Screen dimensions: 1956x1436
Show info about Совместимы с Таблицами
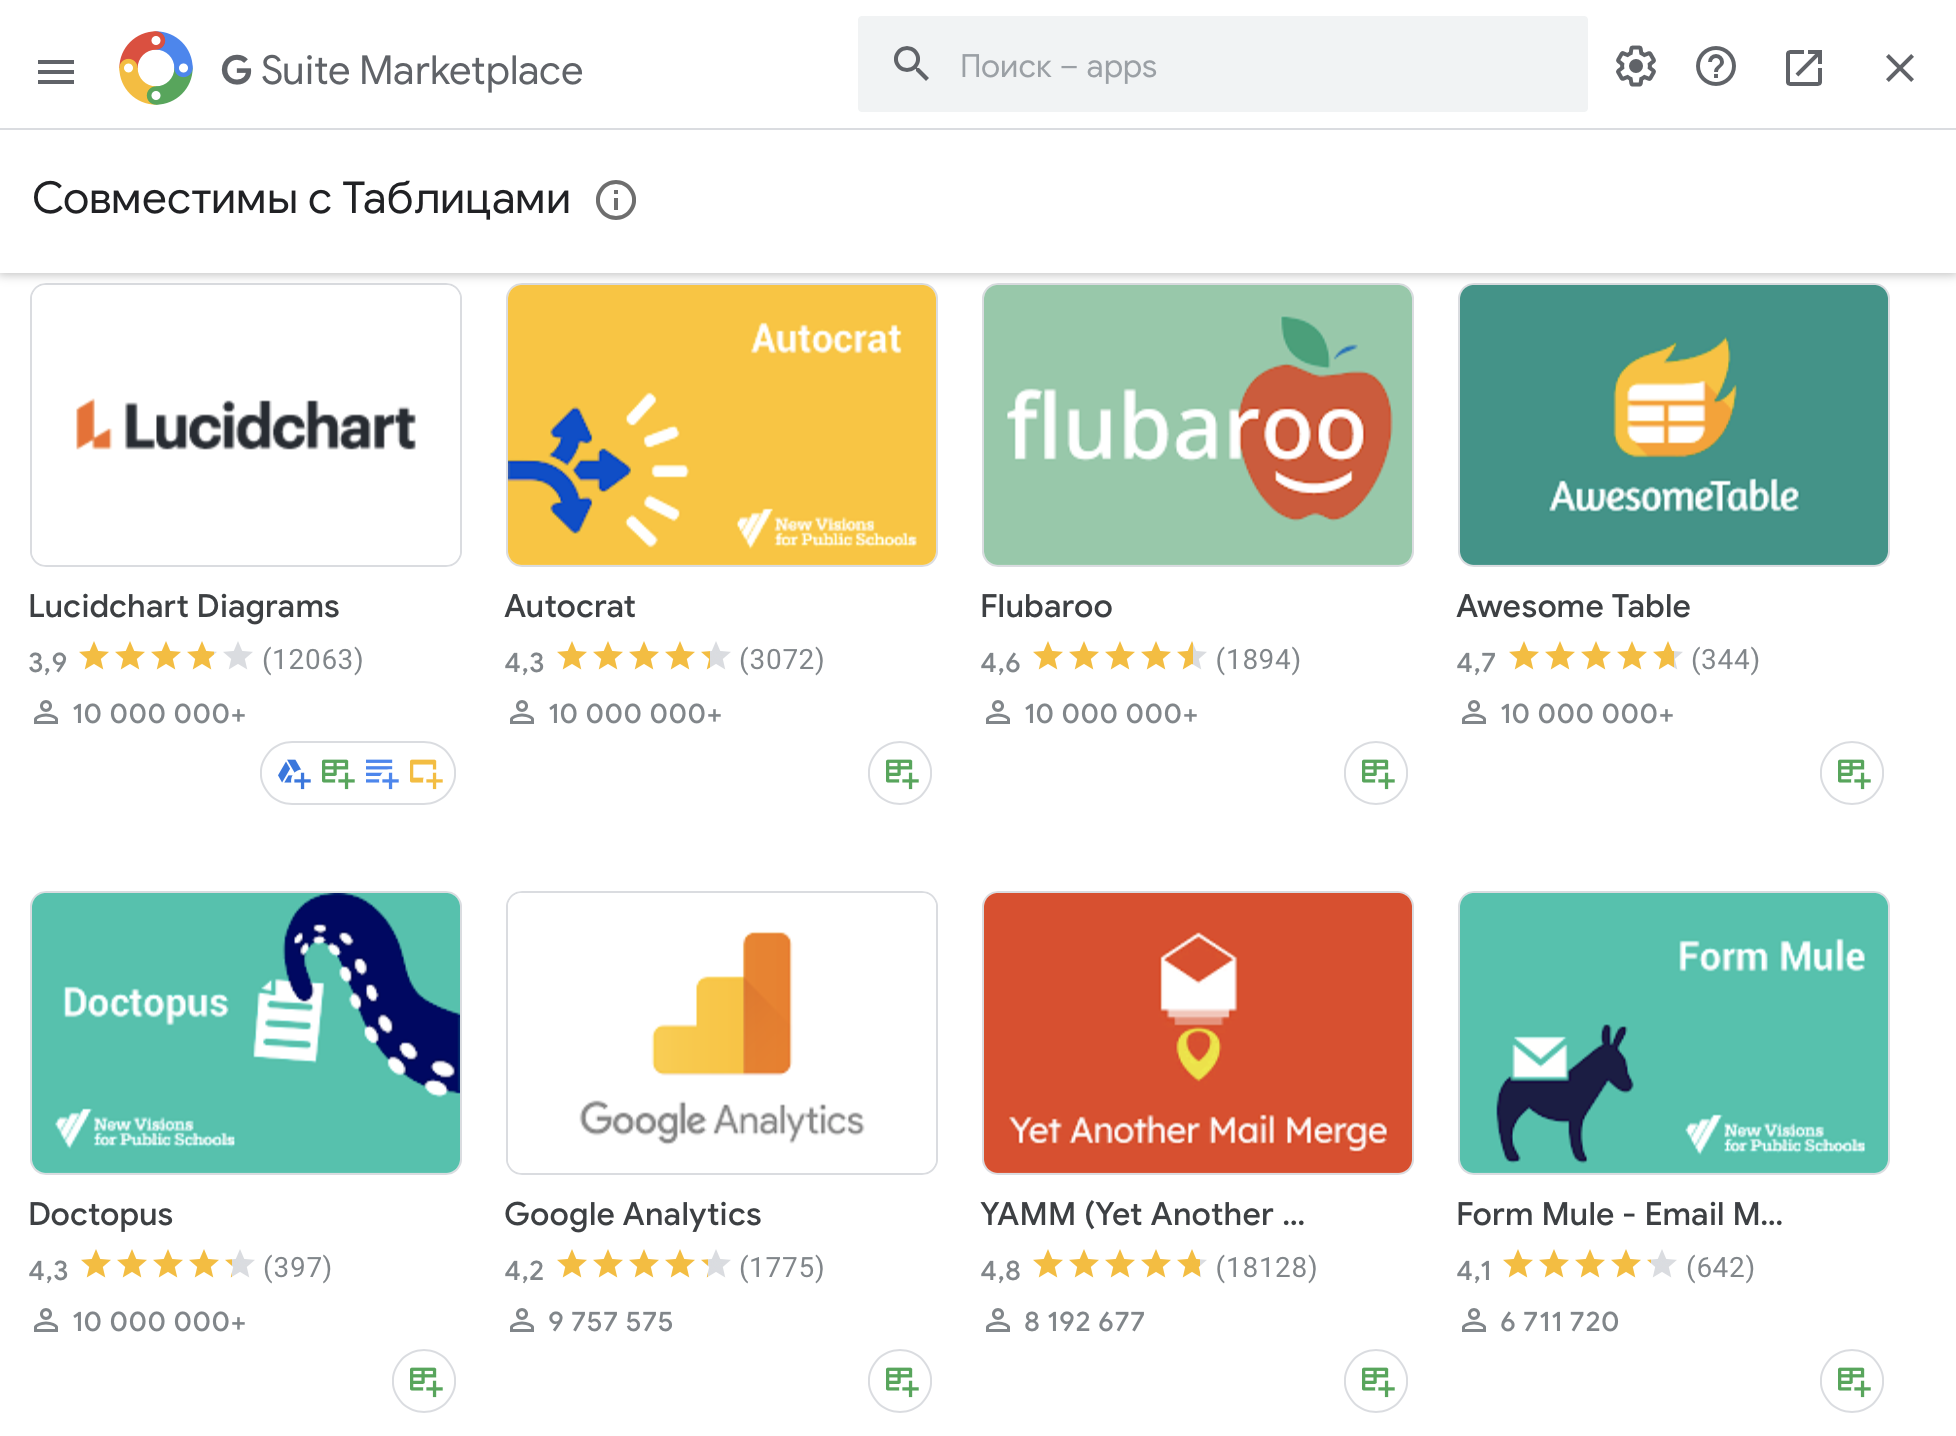click(616, 200)
